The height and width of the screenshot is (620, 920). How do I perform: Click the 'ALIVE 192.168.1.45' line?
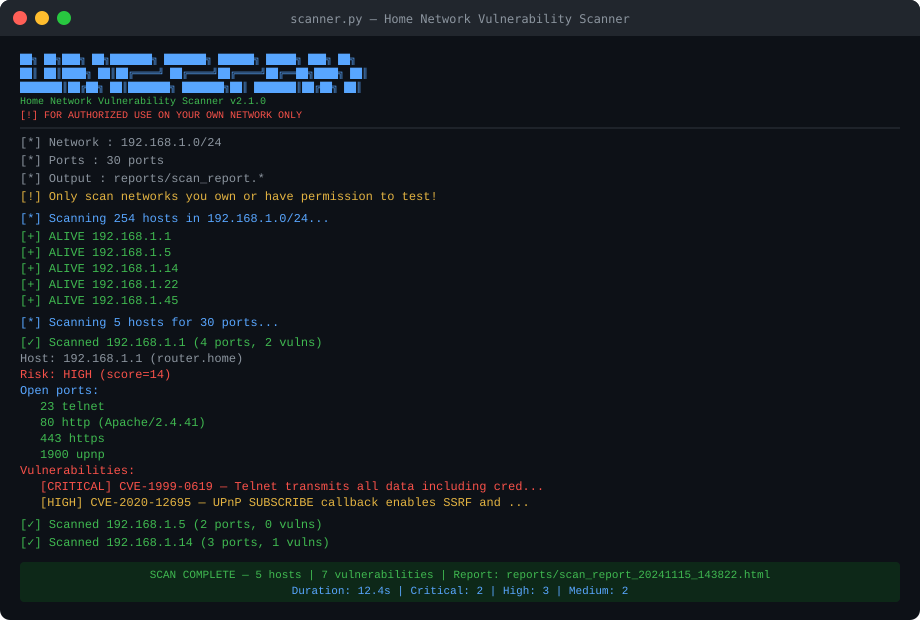99,301
